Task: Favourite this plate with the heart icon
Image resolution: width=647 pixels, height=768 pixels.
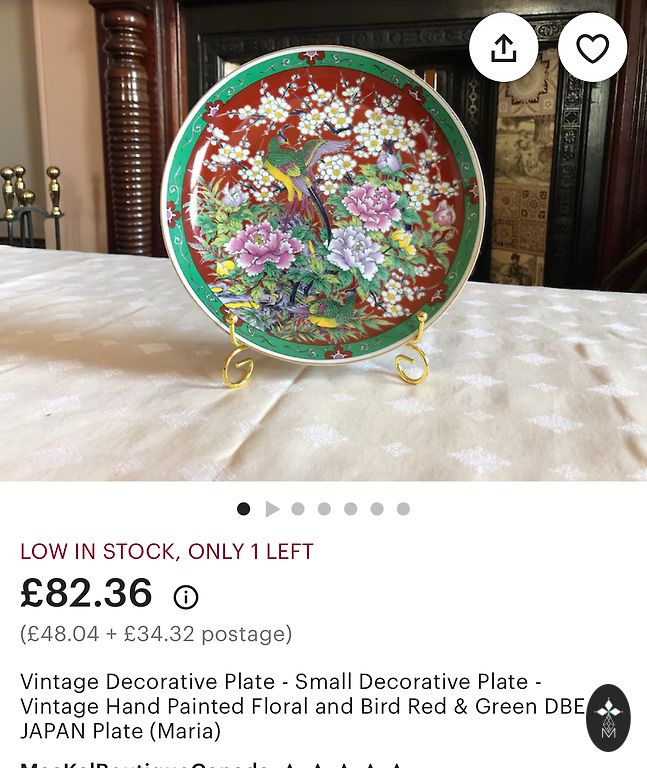Action: click(593, 48)
